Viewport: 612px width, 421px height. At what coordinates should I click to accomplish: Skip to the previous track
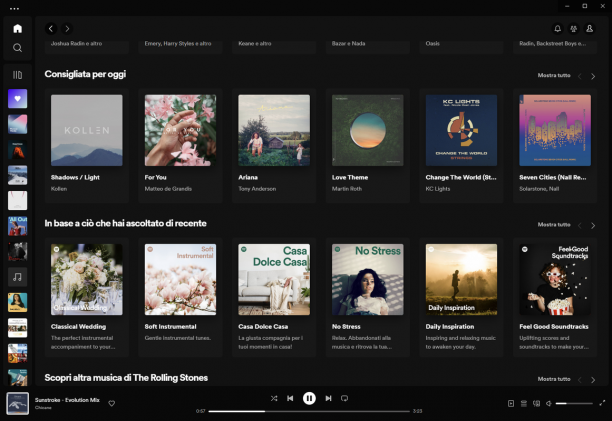[290, 398]
